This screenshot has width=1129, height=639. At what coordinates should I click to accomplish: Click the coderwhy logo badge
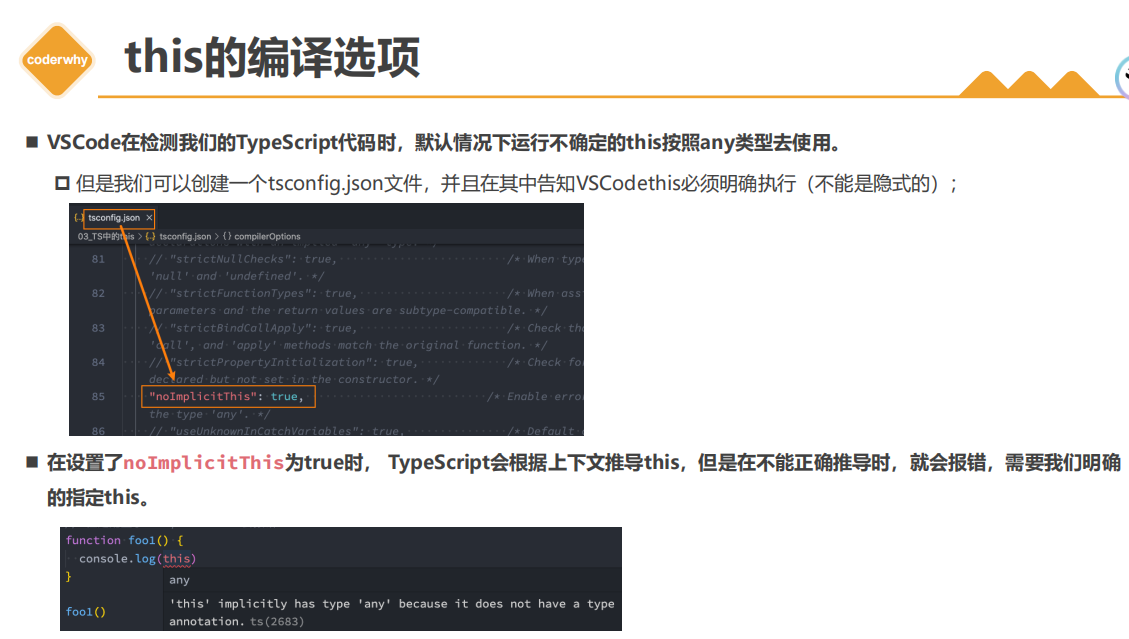coord(57,60)
